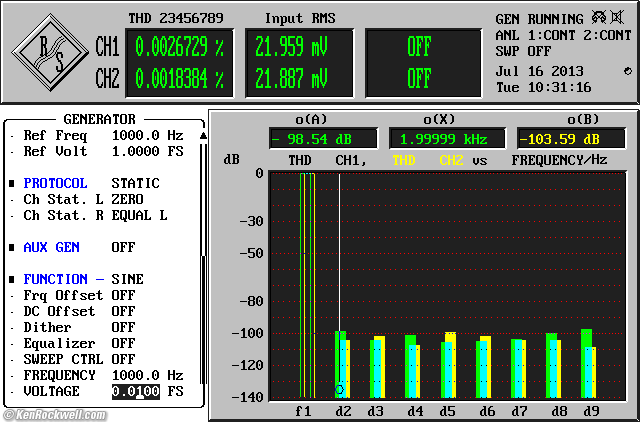640x422 pixels.
Task: Click the CH2 Input RMS 21.887 mV reading
Action: coord(291,79)
